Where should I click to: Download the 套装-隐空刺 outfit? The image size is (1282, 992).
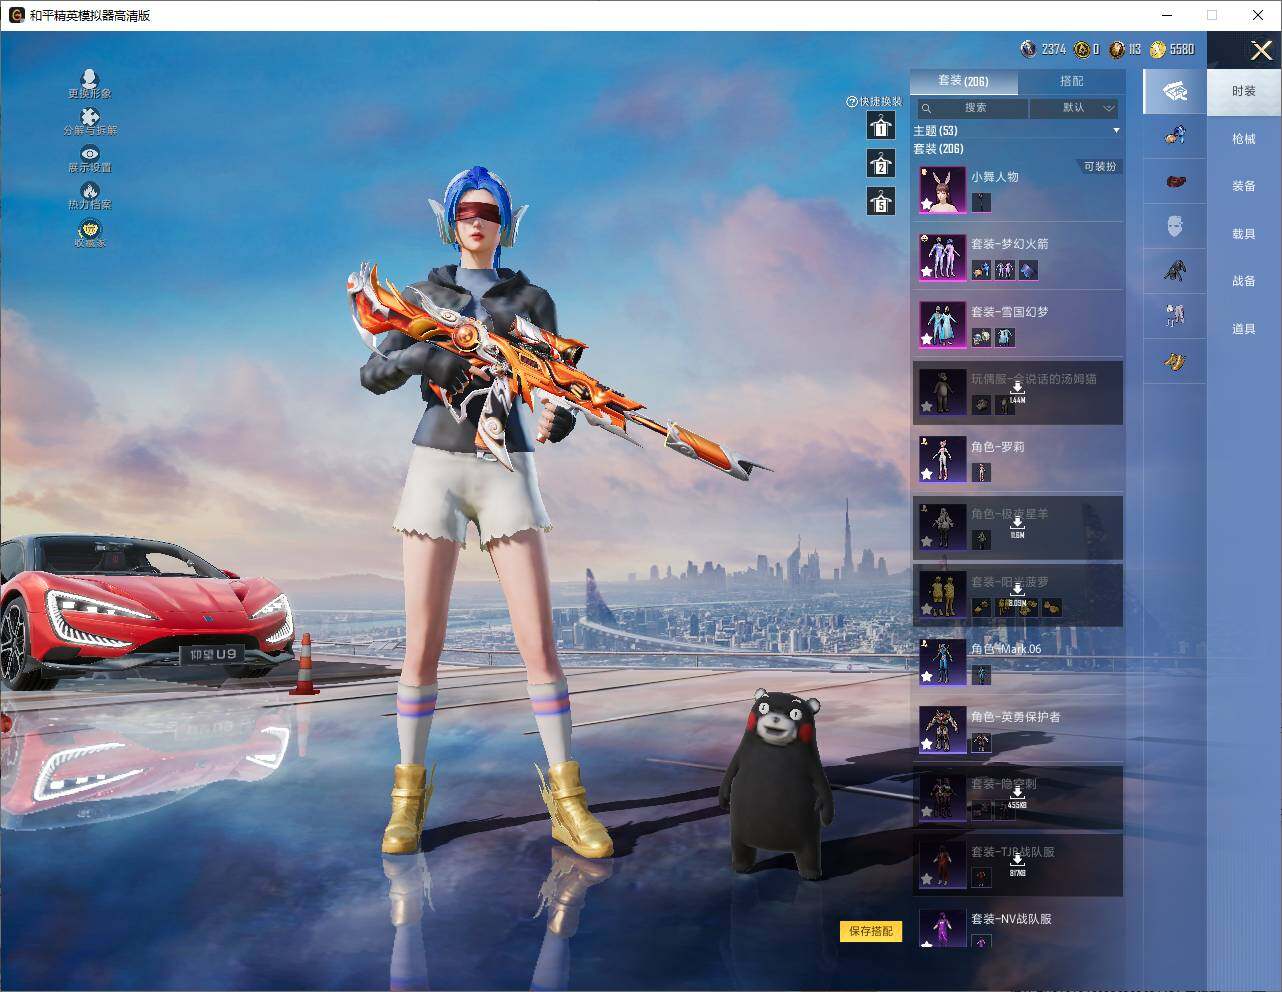1017,796
